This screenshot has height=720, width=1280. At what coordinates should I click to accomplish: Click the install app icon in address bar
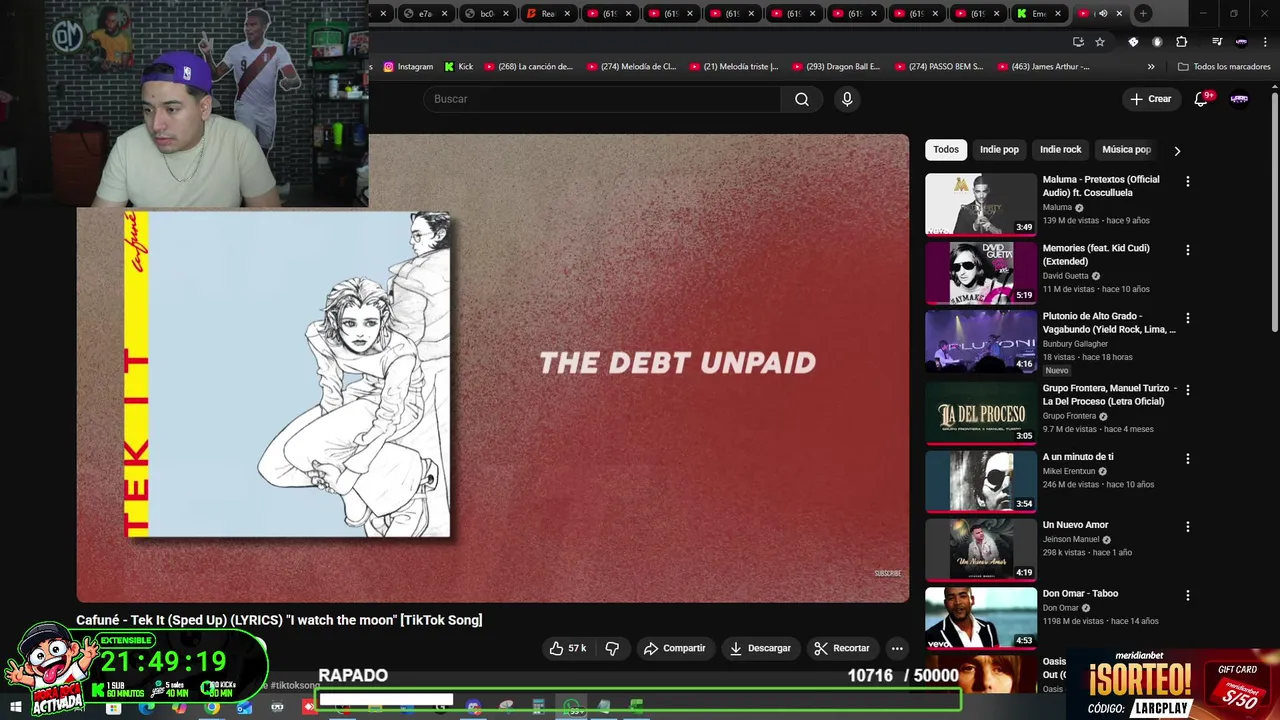click(1078, 42)
